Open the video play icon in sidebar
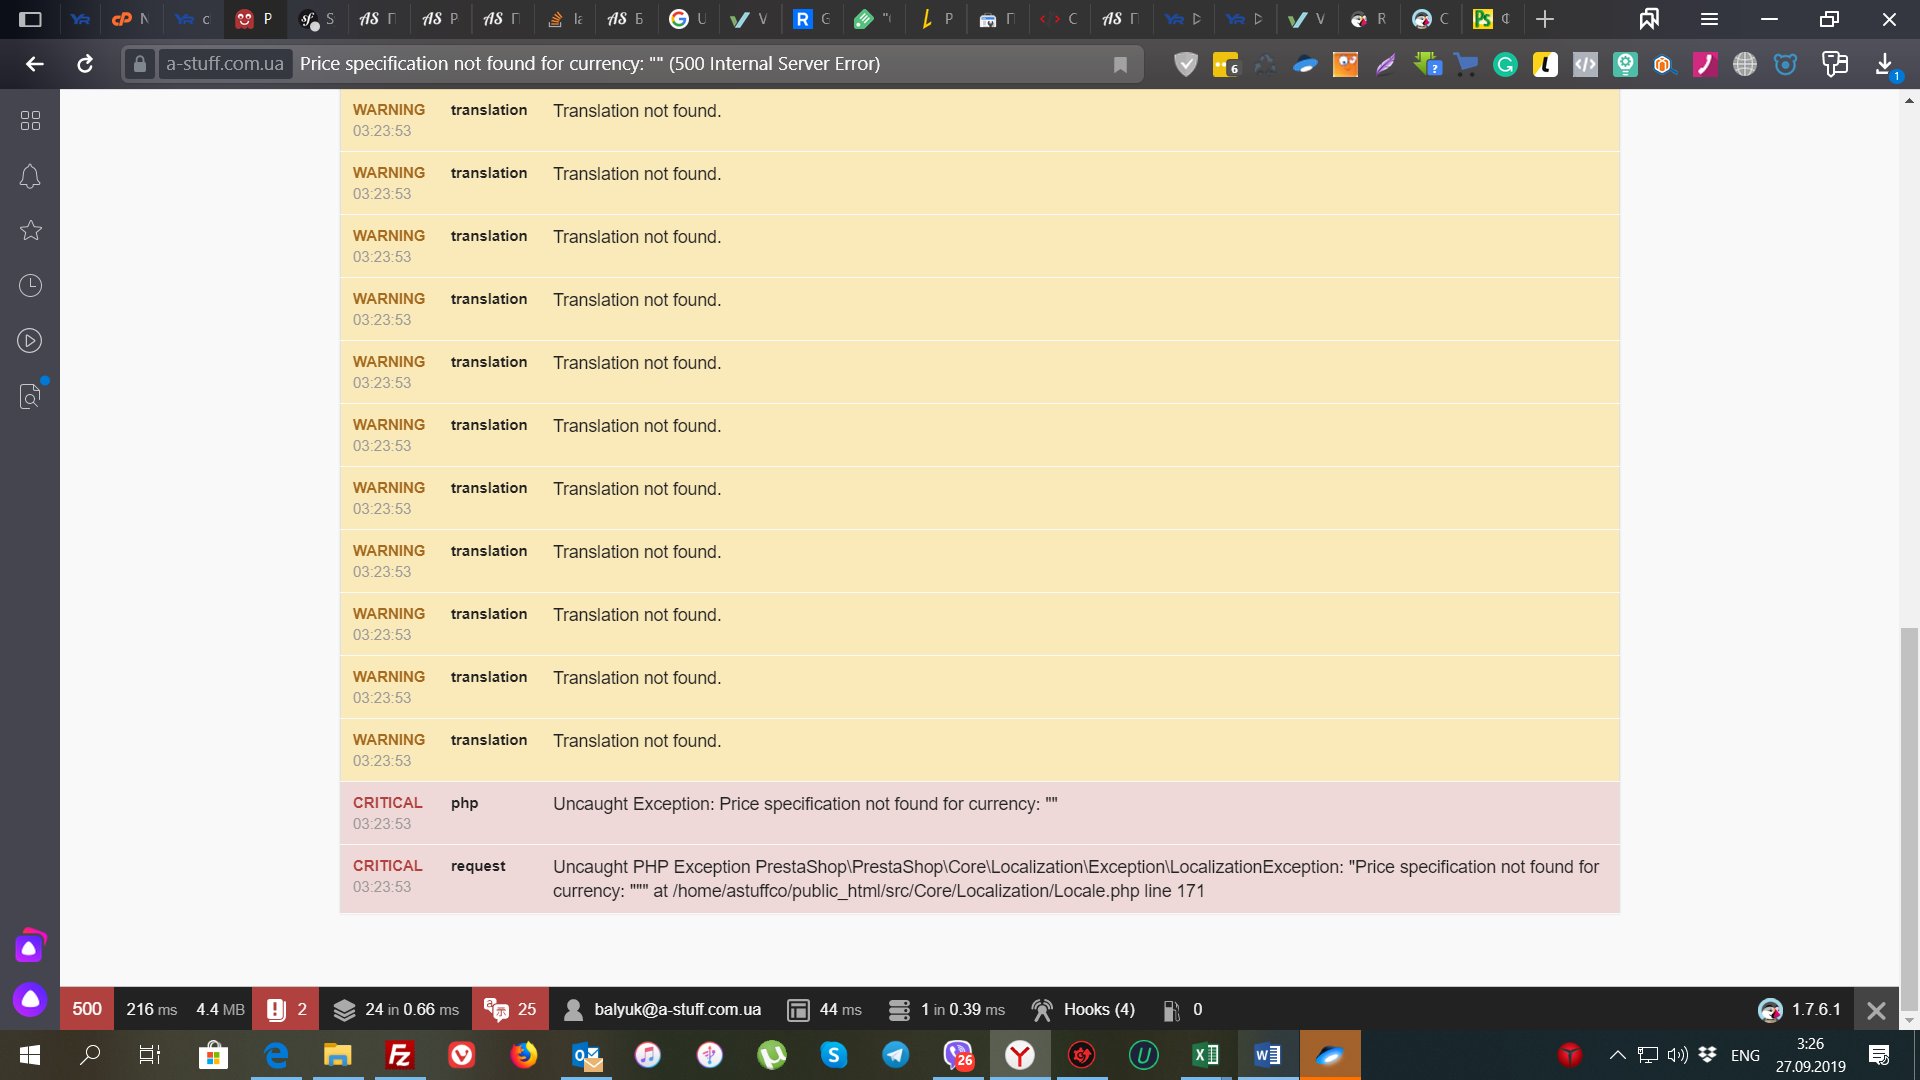Viewport: 1920px width, 1080px height. pyautogui.click(x=30, y=340)
